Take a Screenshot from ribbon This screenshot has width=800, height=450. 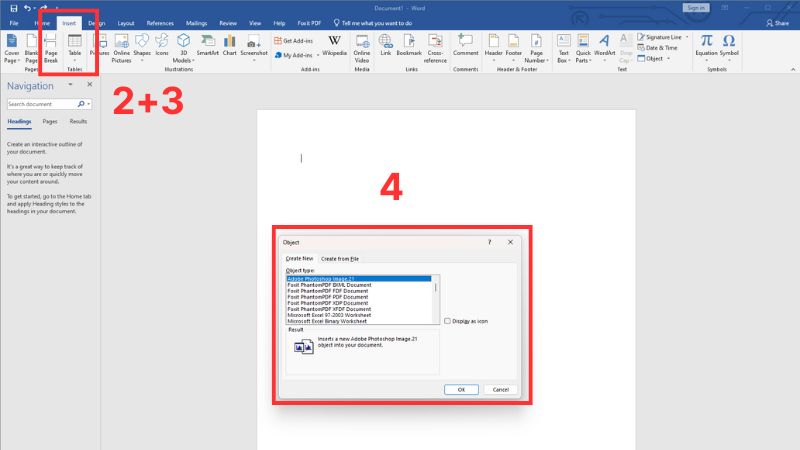point(254,48)
